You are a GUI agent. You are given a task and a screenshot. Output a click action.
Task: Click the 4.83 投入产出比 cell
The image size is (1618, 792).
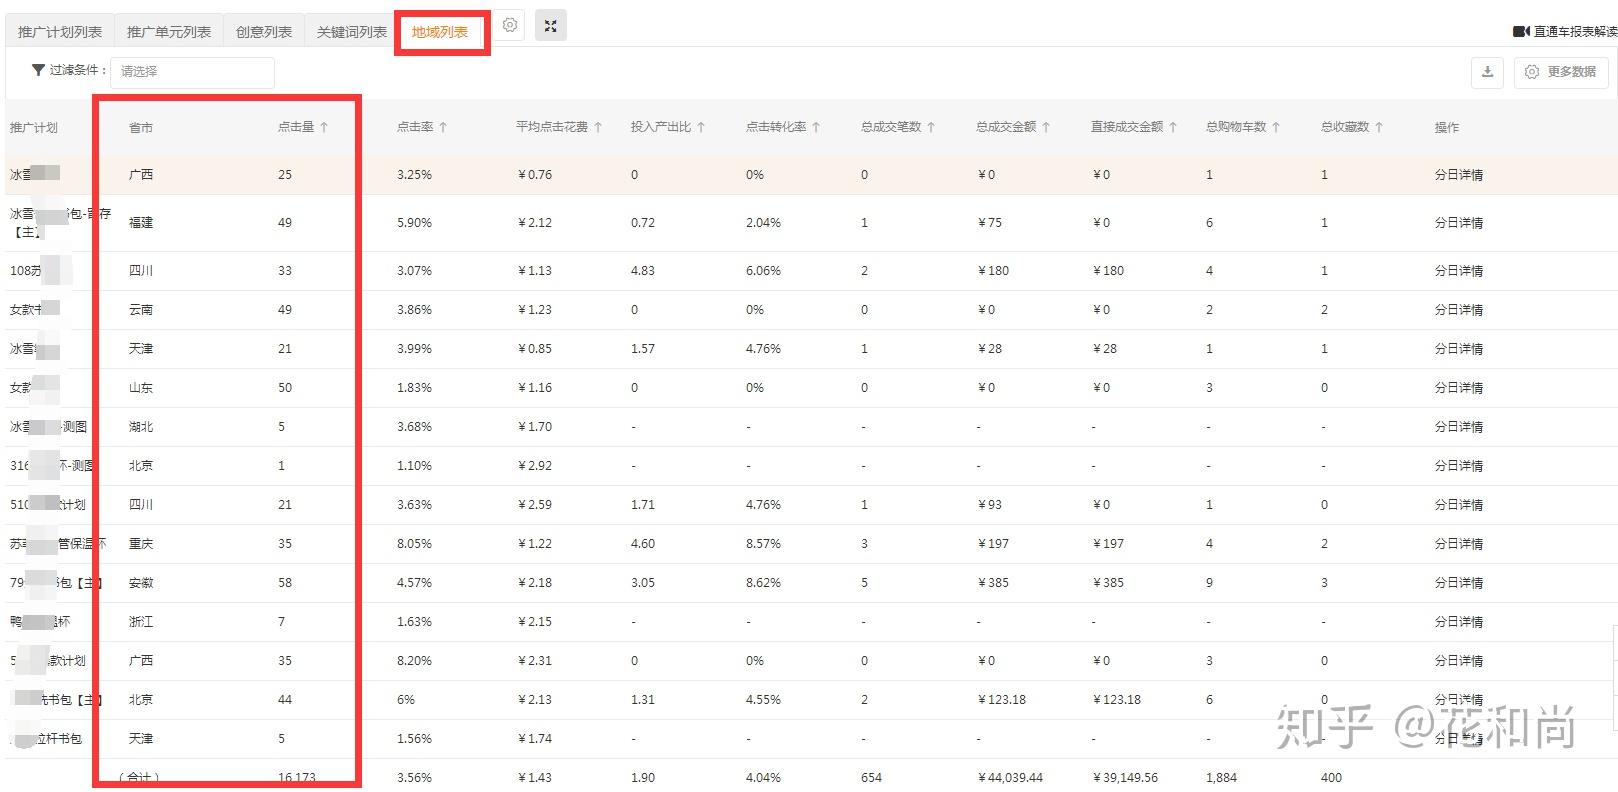[643, 271]
